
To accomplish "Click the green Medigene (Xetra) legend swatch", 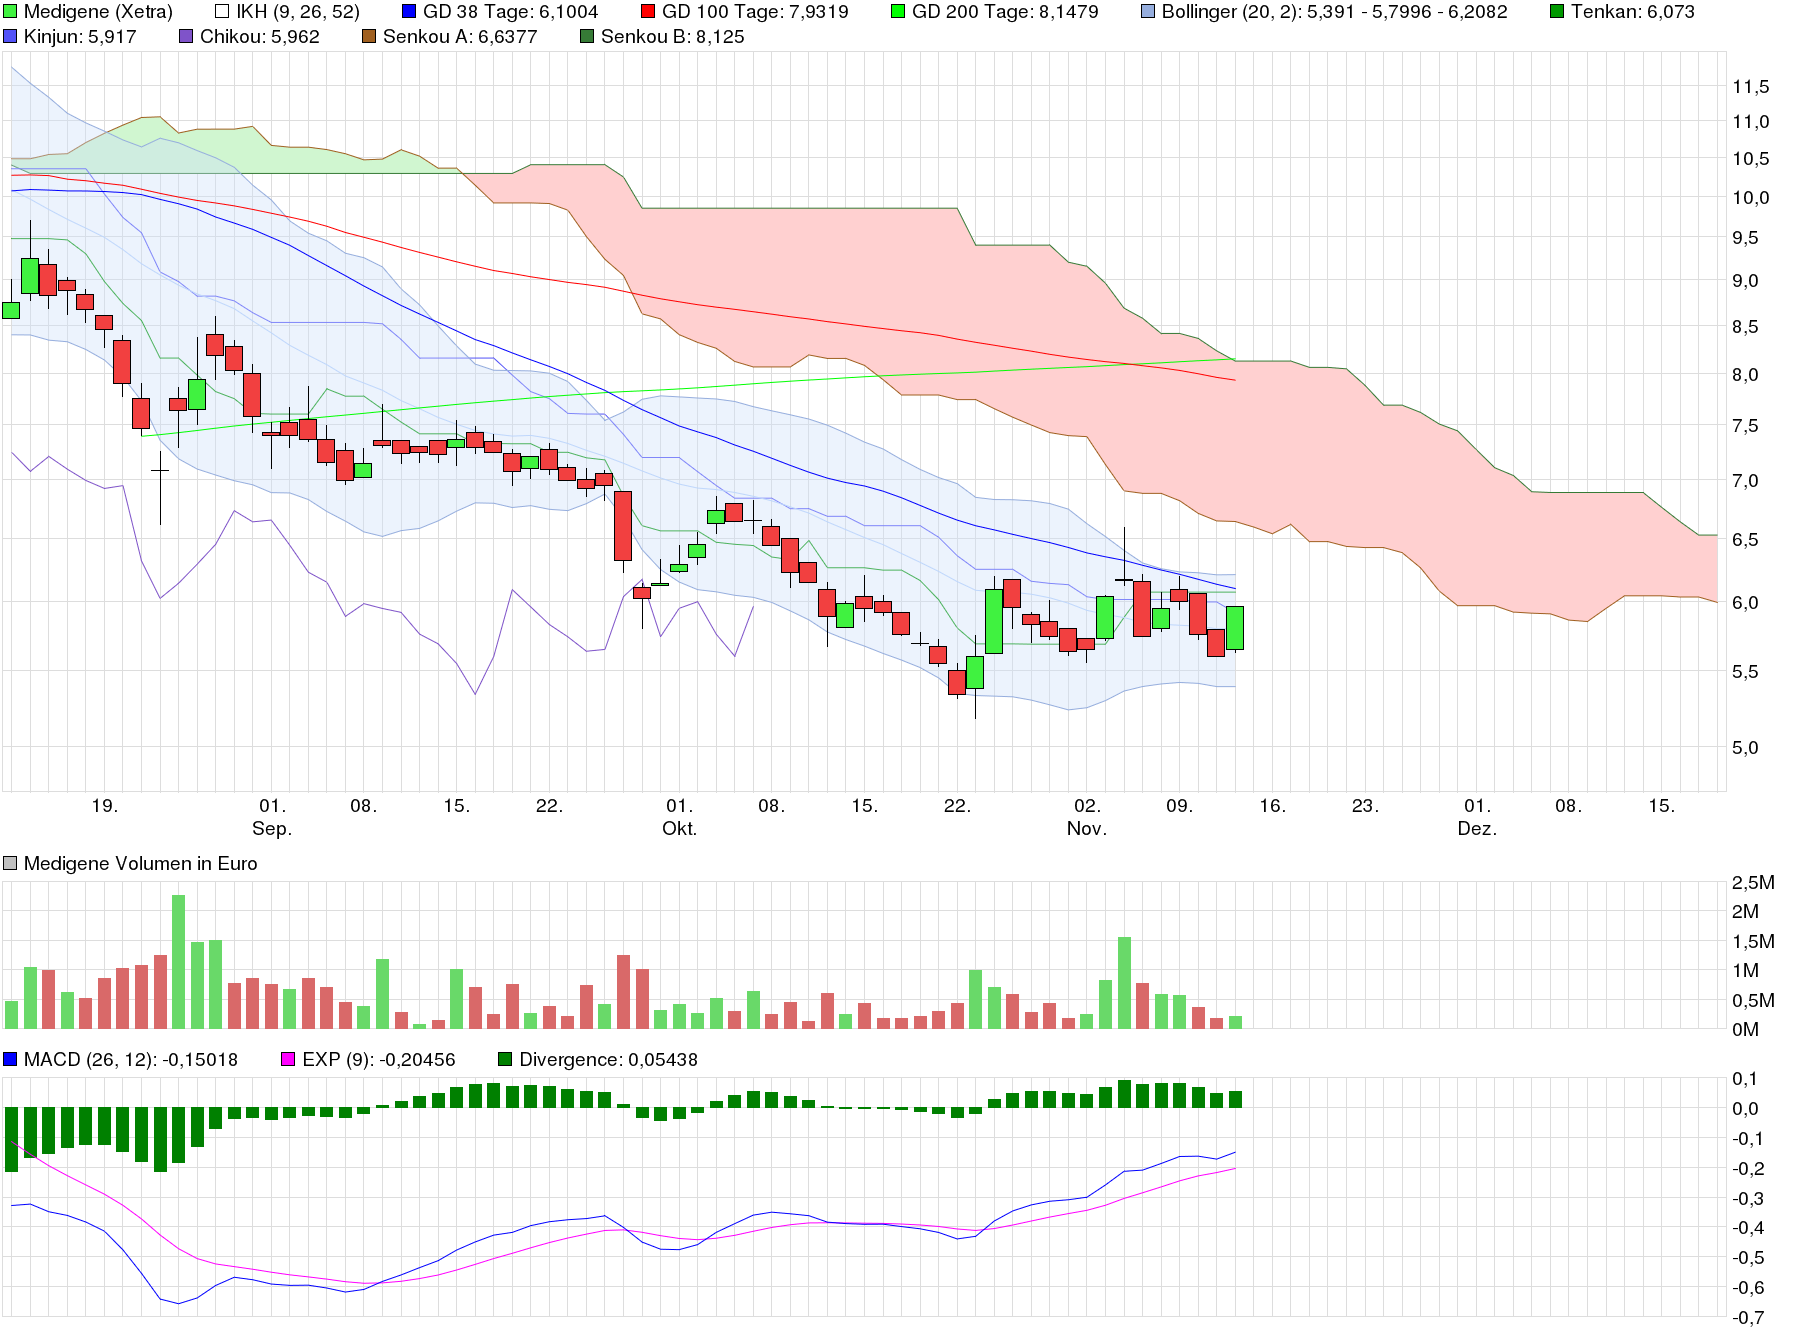I will click(10, 12).
